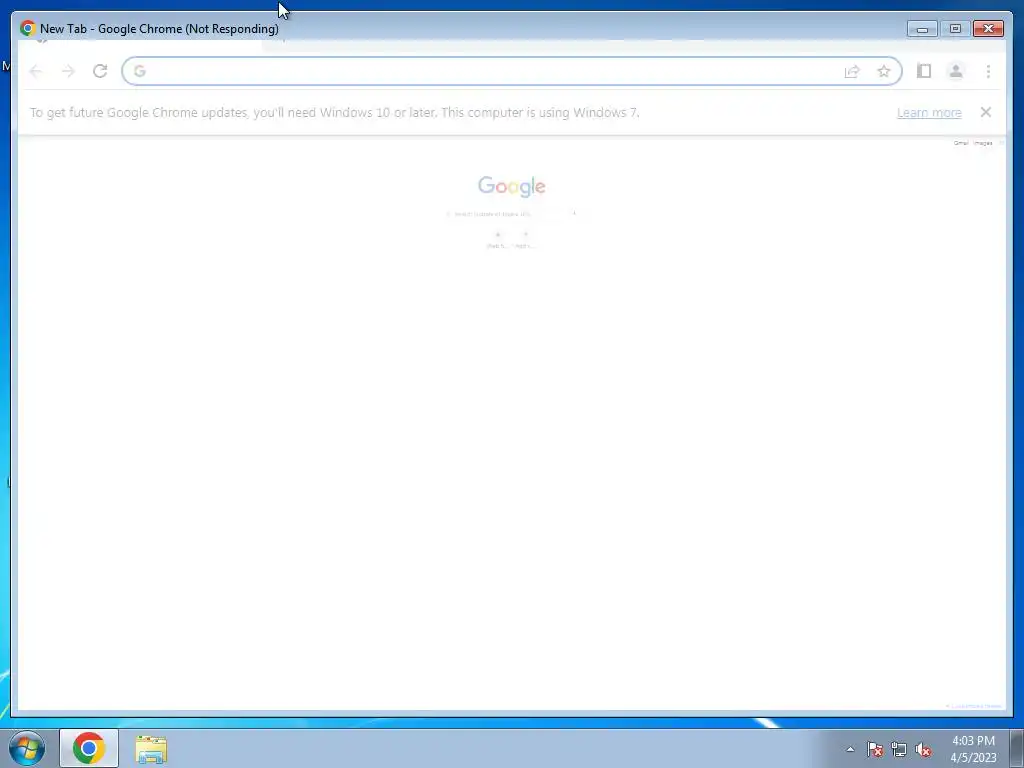Click the Google logo on the page
Screen dimensions: 1024x768
[511, 186]
